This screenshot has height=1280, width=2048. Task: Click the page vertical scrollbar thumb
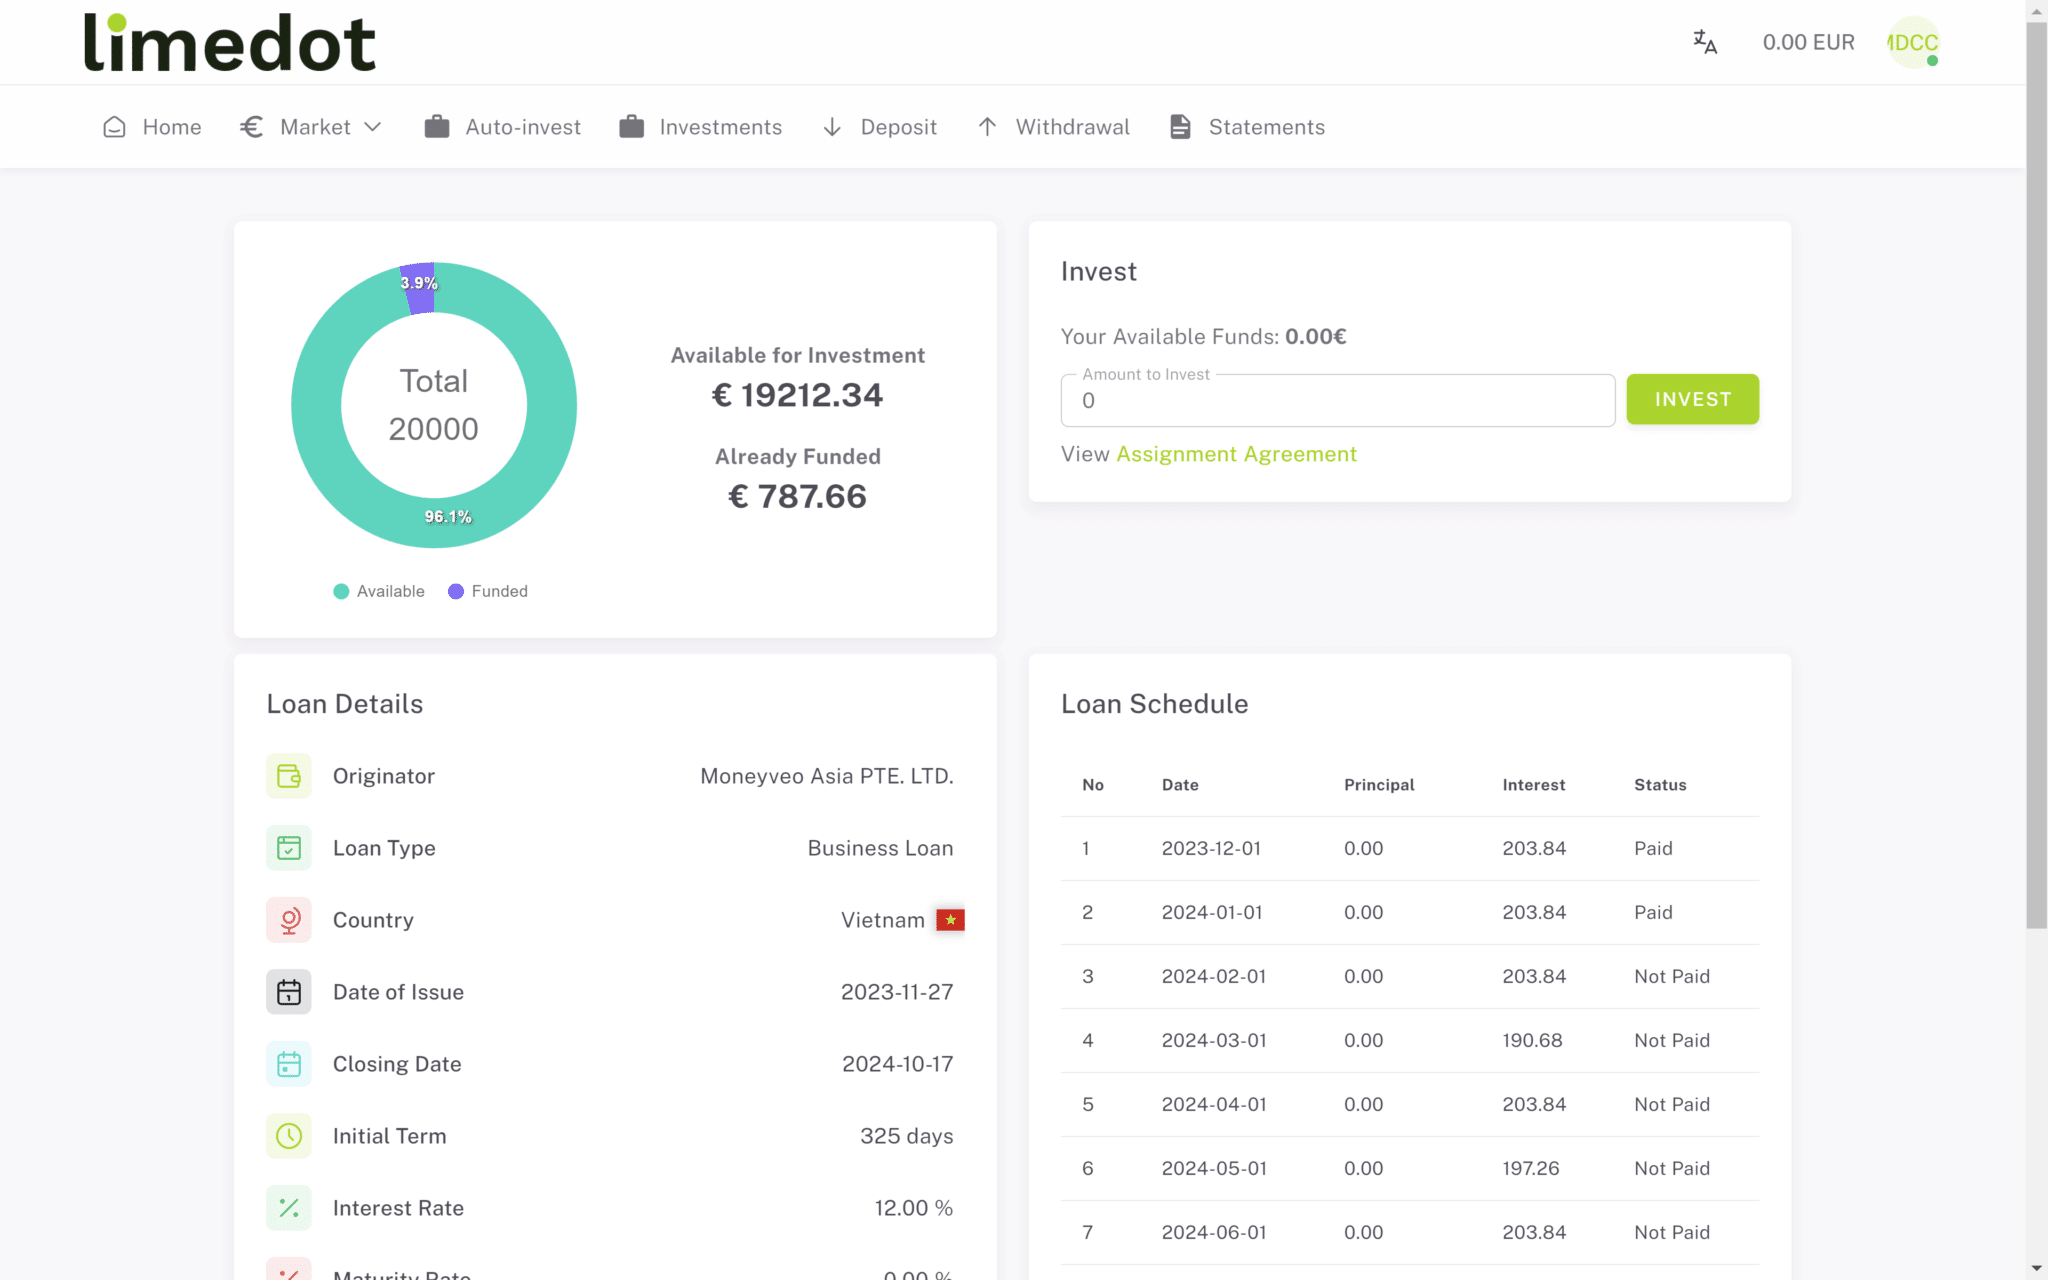2036,475
